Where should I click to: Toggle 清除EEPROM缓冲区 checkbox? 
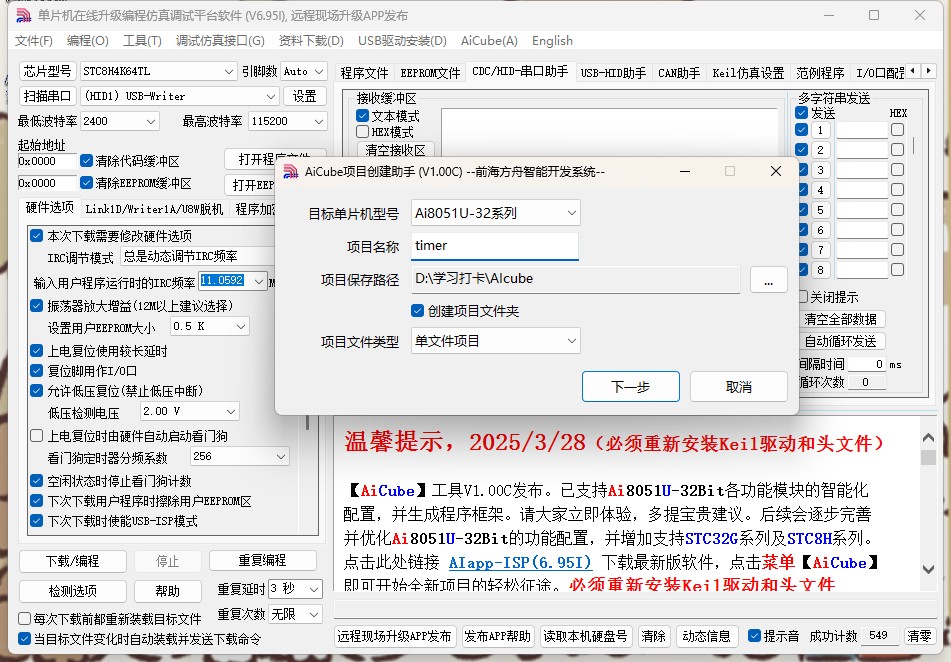[x=86, y=183]
